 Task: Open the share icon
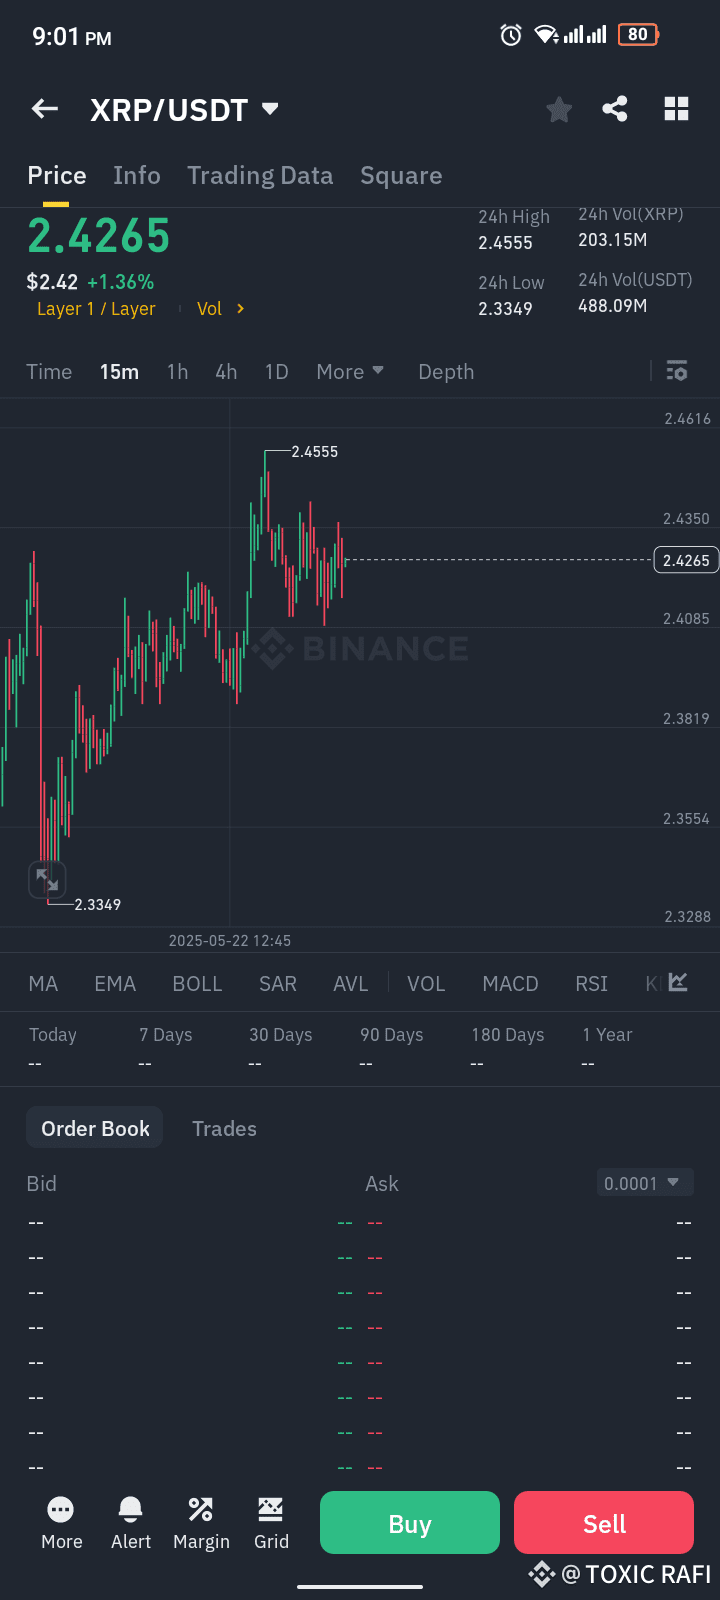tap(615, 109)
